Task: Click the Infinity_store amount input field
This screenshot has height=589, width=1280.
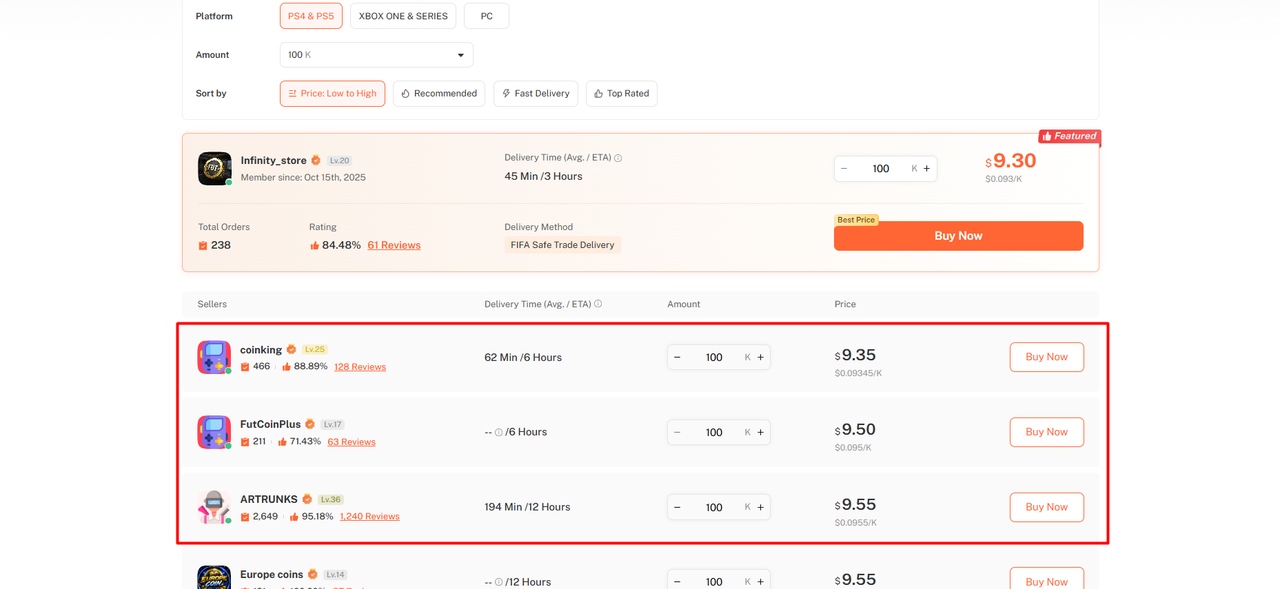Action: 881,169
